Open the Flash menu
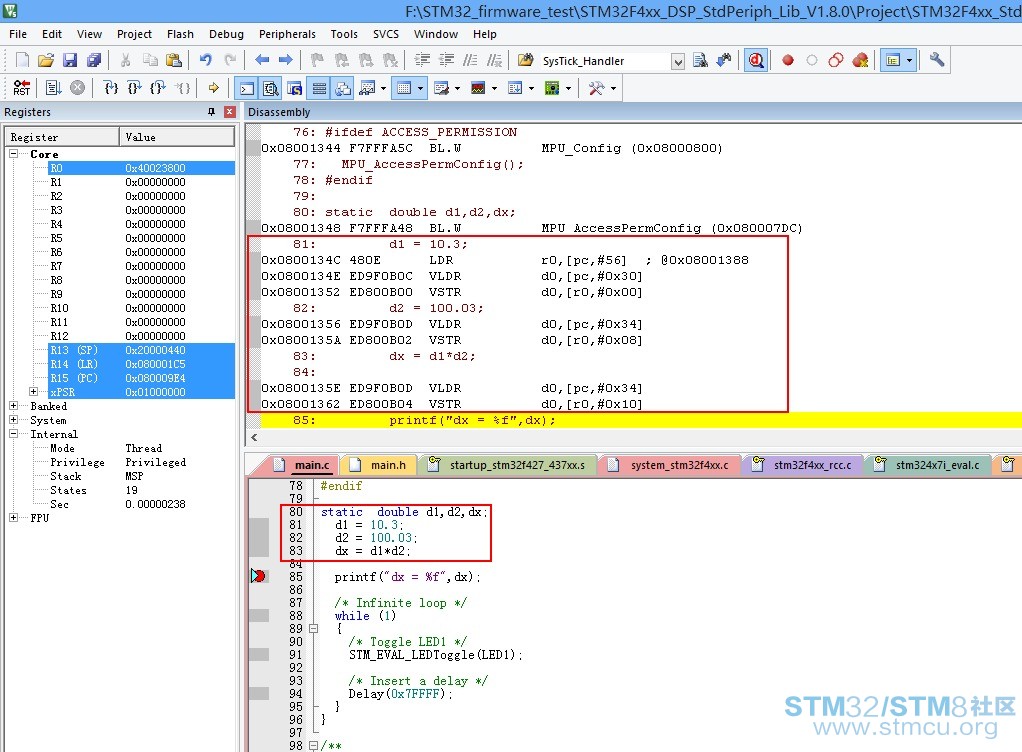 (180, 34)
